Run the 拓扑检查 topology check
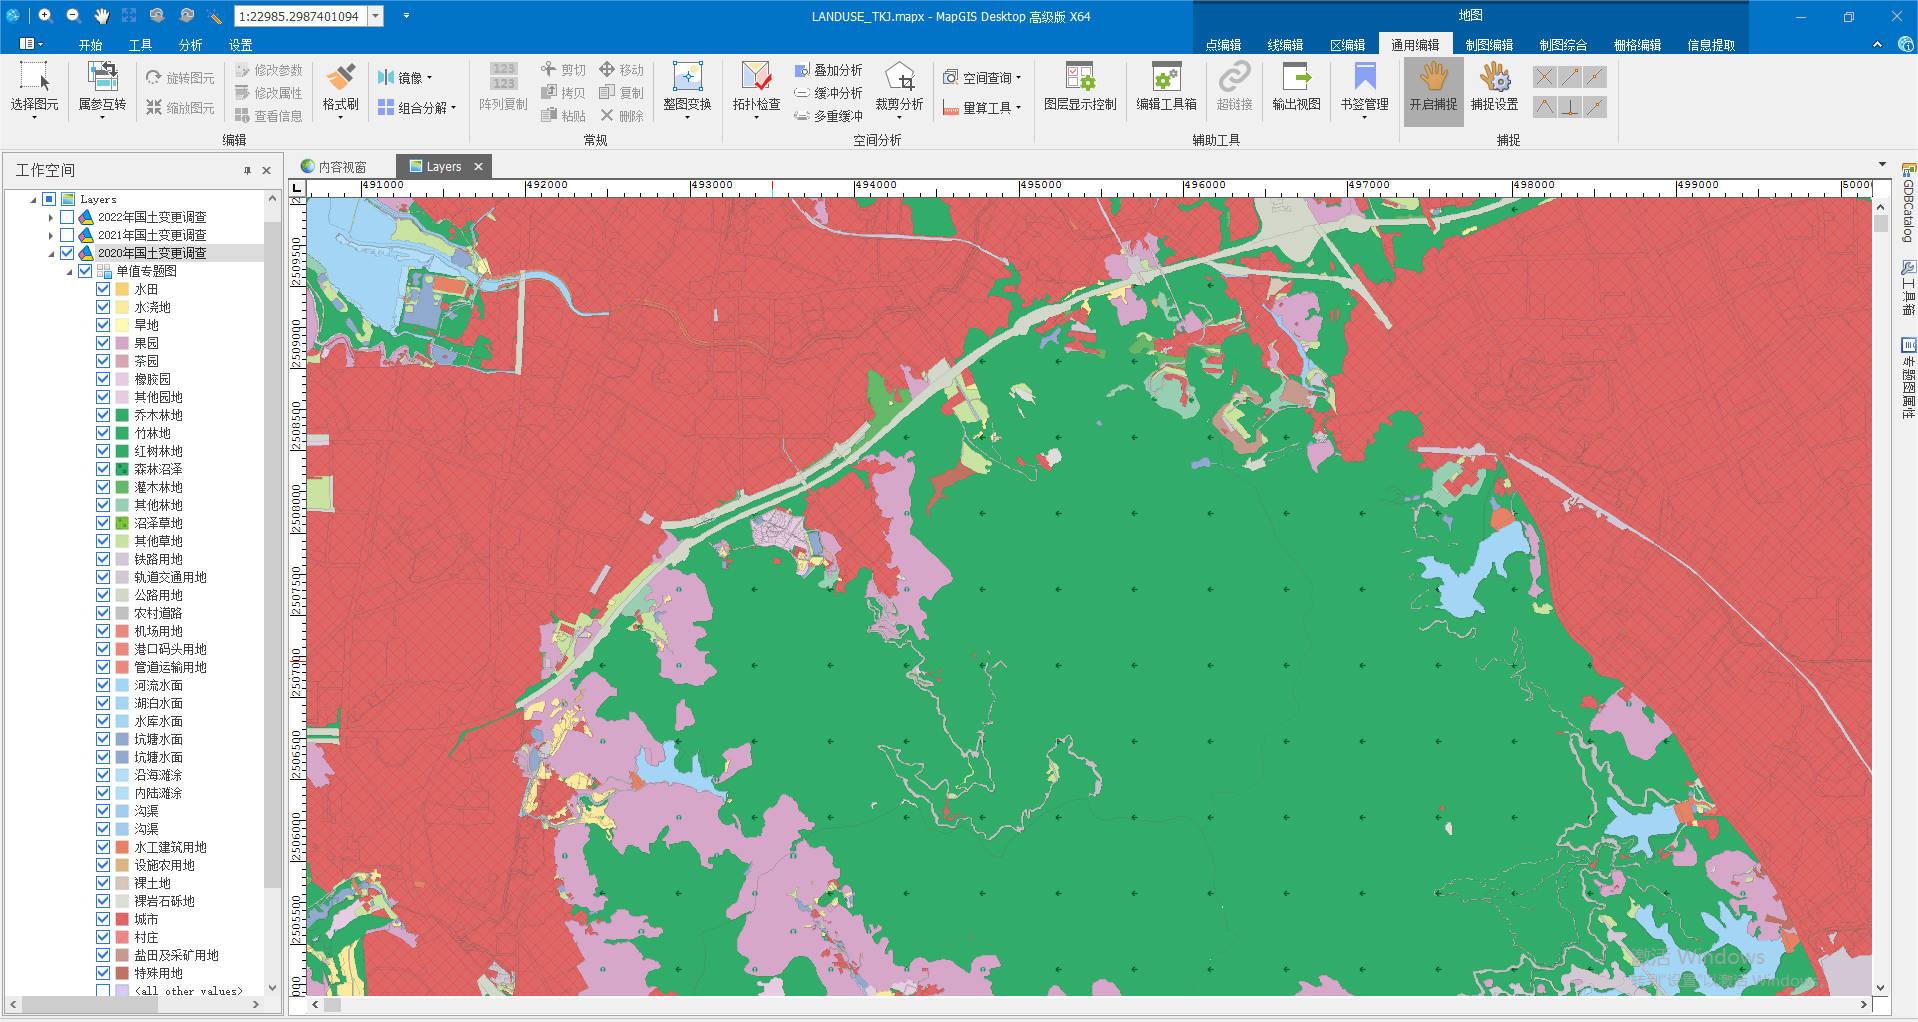Viewport: 1918px width, 1022px height. coord(756,78)
